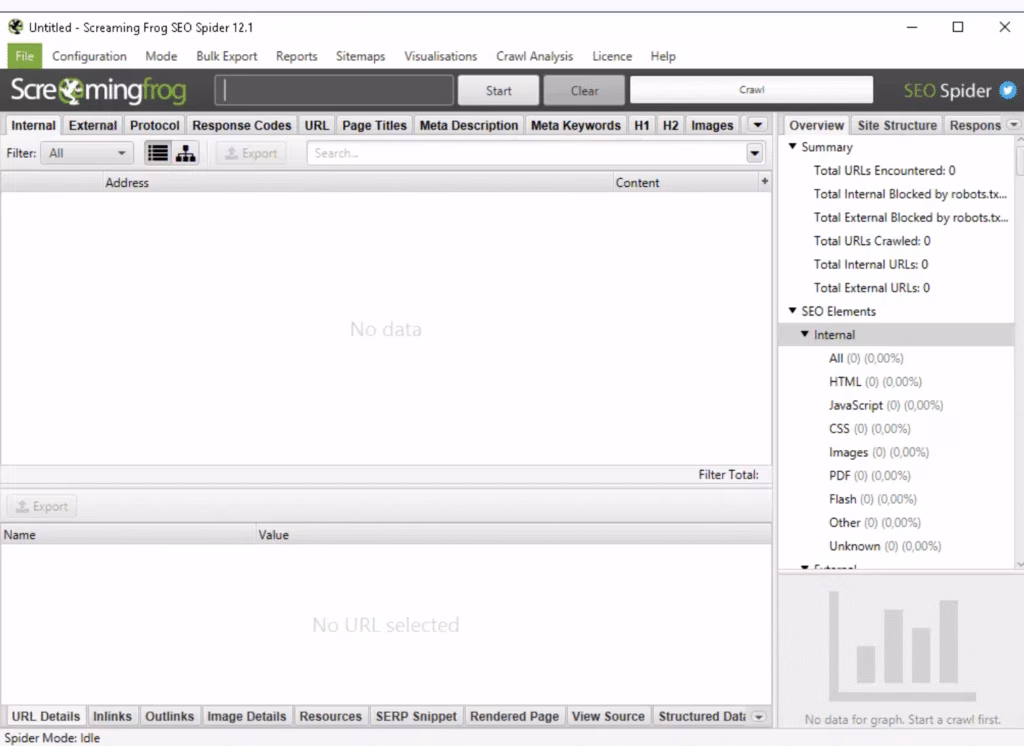Click the Screaming Frog logo
This screenshot has height=746, width=1024.
click(x=98, y=91)
